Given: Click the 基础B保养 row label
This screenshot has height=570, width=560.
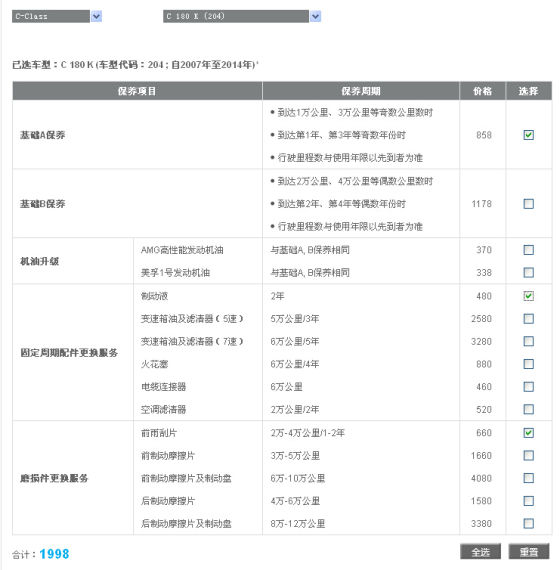Looking at the screenshot, I should click(x=43, y=204).
